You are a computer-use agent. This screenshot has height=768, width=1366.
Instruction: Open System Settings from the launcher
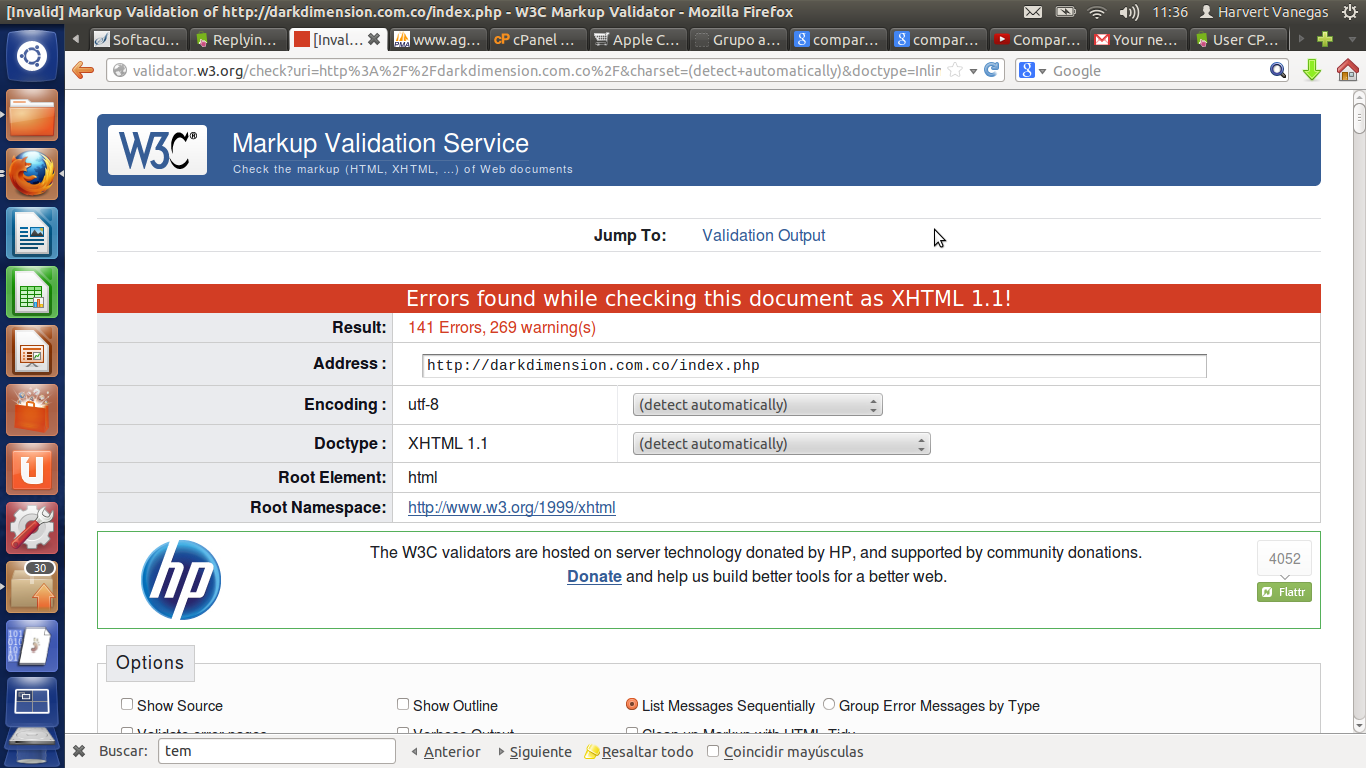[32, 528]
